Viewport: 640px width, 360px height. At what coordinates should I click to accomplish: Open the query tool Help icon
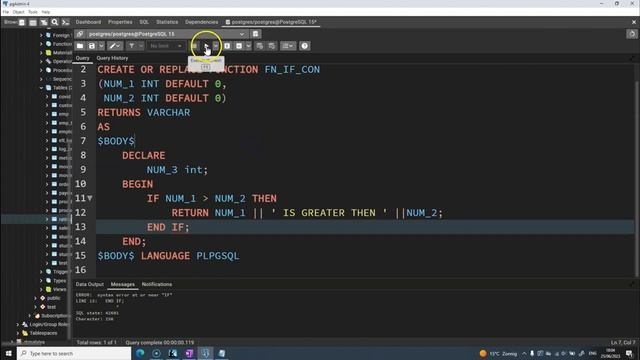pyautogui.click(x=304, y=46)
